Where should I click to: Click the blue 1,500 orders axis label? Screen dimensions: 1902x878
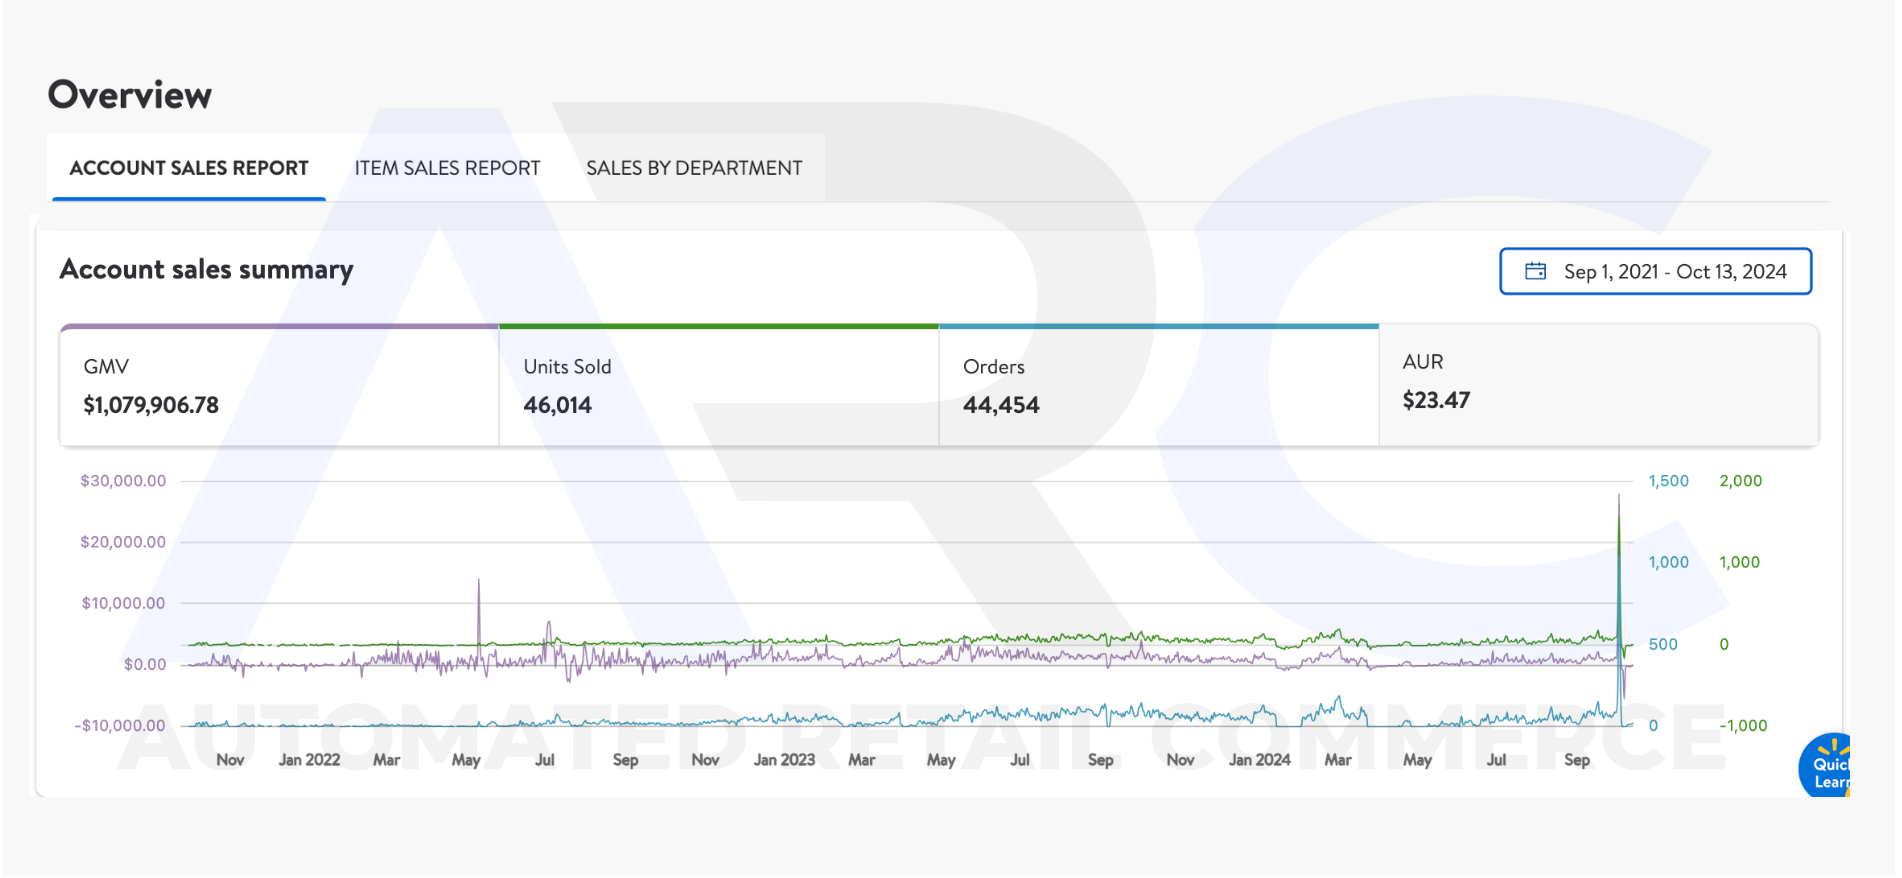1668,481
